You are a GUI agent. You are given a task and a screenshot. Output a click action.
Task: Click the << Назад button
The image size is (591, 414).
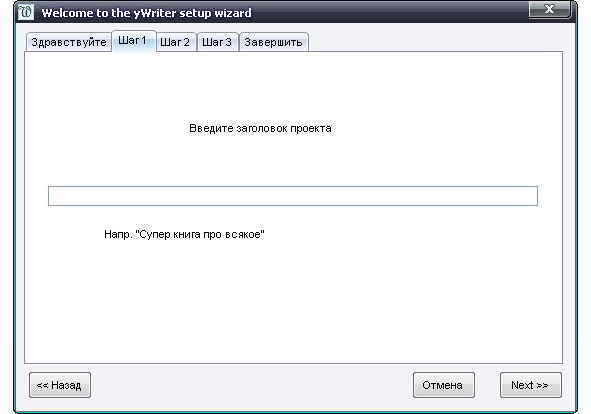coord(60,385)
